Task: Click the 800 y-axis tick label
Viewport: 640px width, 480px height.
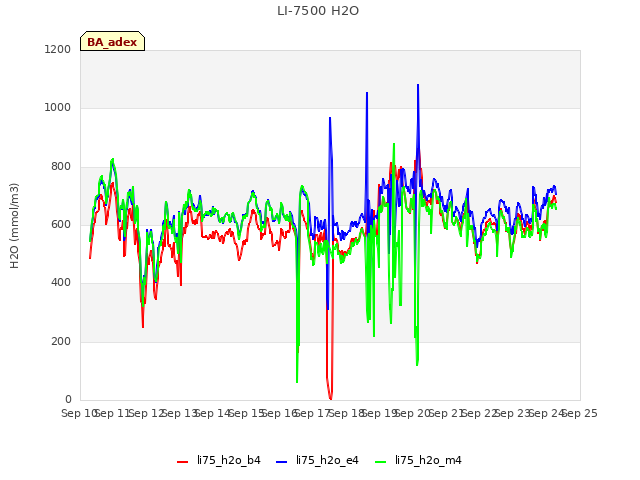Action: [x=61, y=167]
